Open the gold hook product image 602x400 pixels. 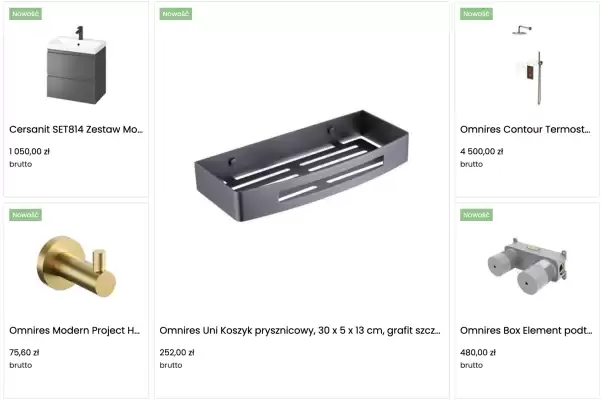pos(76,267)
